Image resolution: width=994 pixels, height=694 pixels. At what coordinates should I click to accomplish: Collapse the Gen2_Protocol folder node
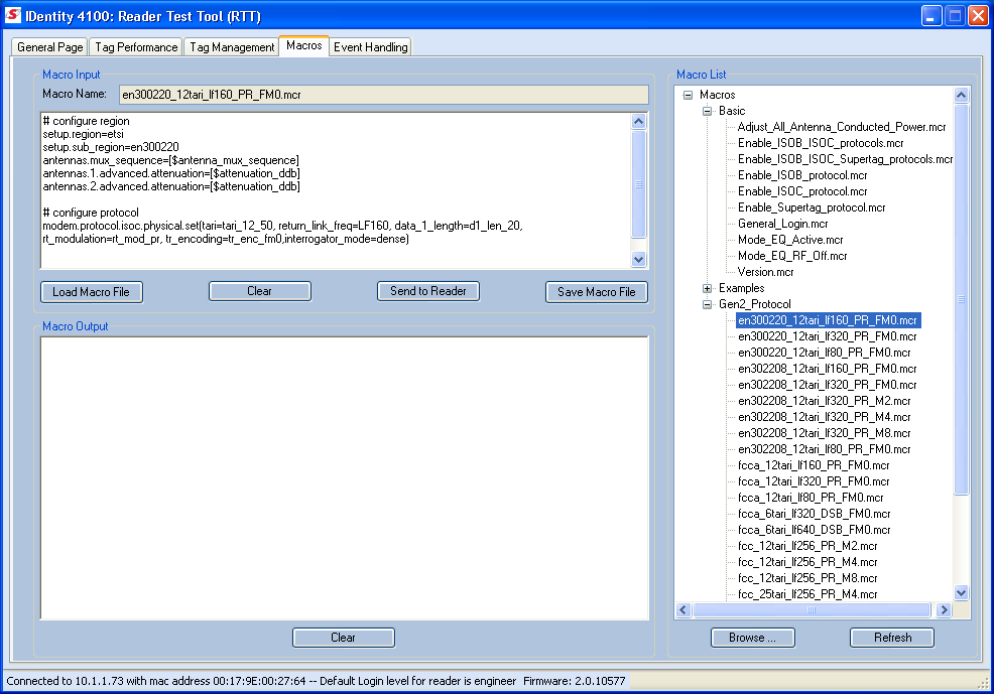[707, 304]
